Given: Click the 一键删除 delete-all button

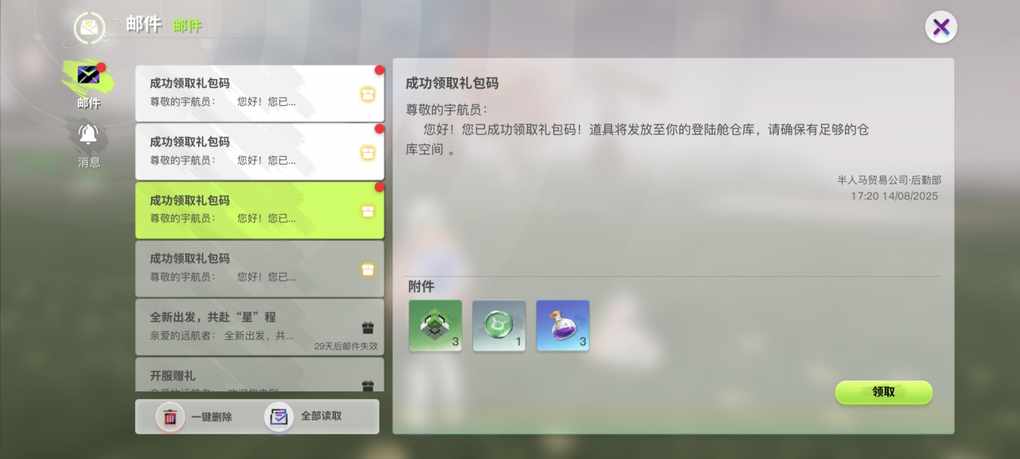Looking at the screenshot, I should point(195,417).
